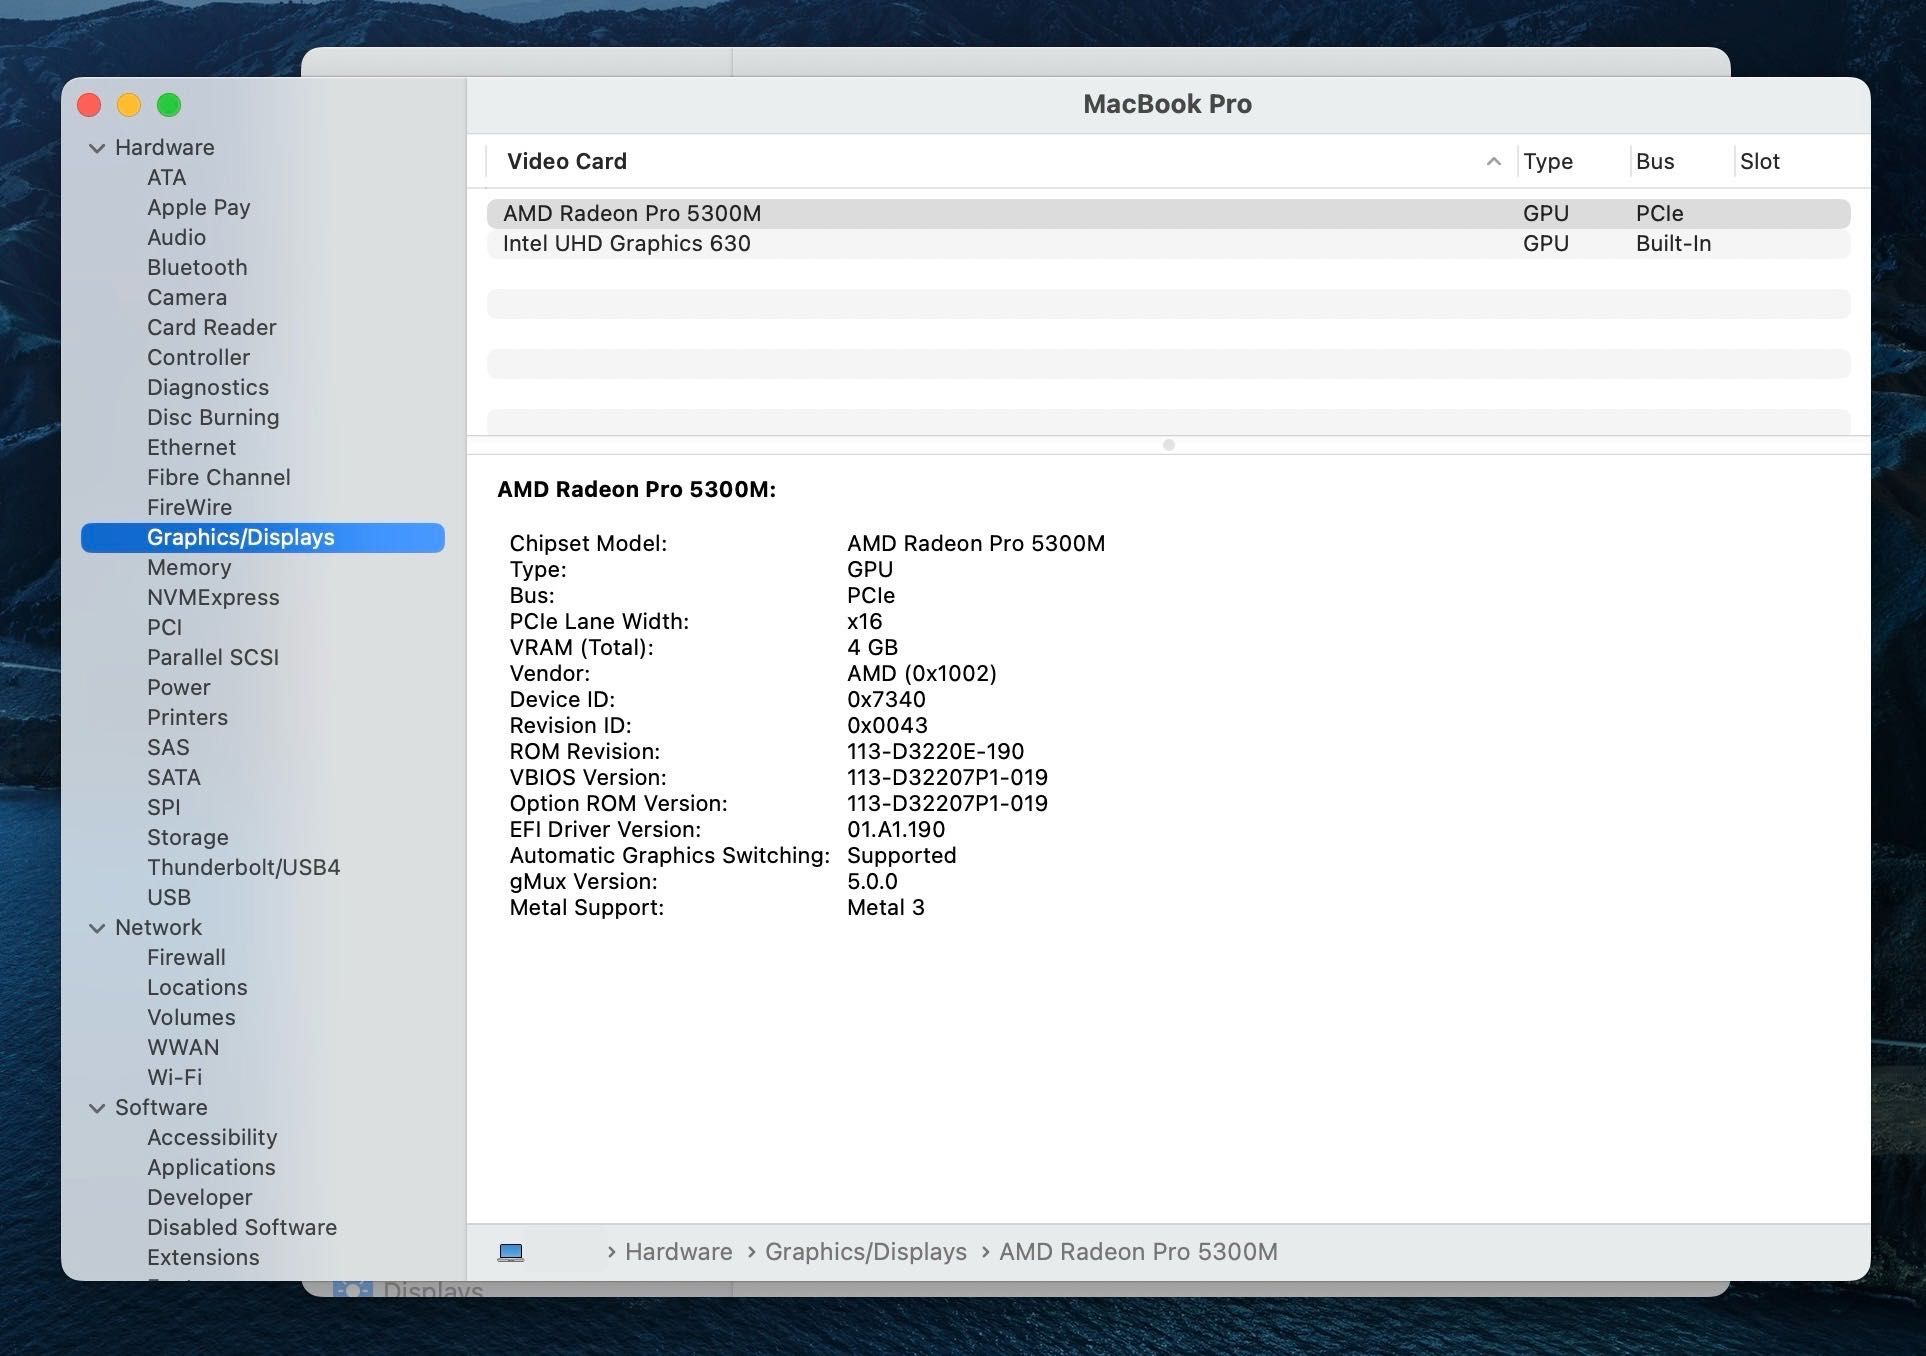
Task: Select SATA in sidebar
Action: tap(173, 777)
